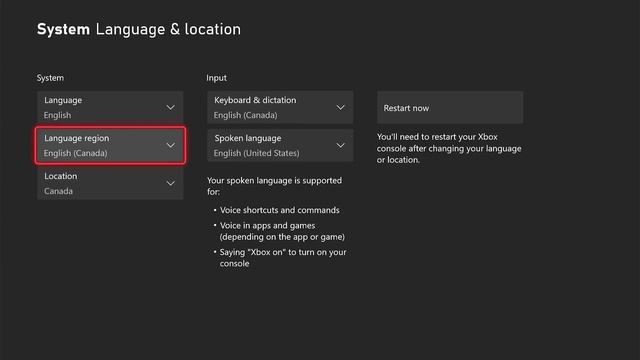Screen dimensions: 640x360
Task: Select the System section label above Language
Action: pyautogui.click(x=50, y=78)
